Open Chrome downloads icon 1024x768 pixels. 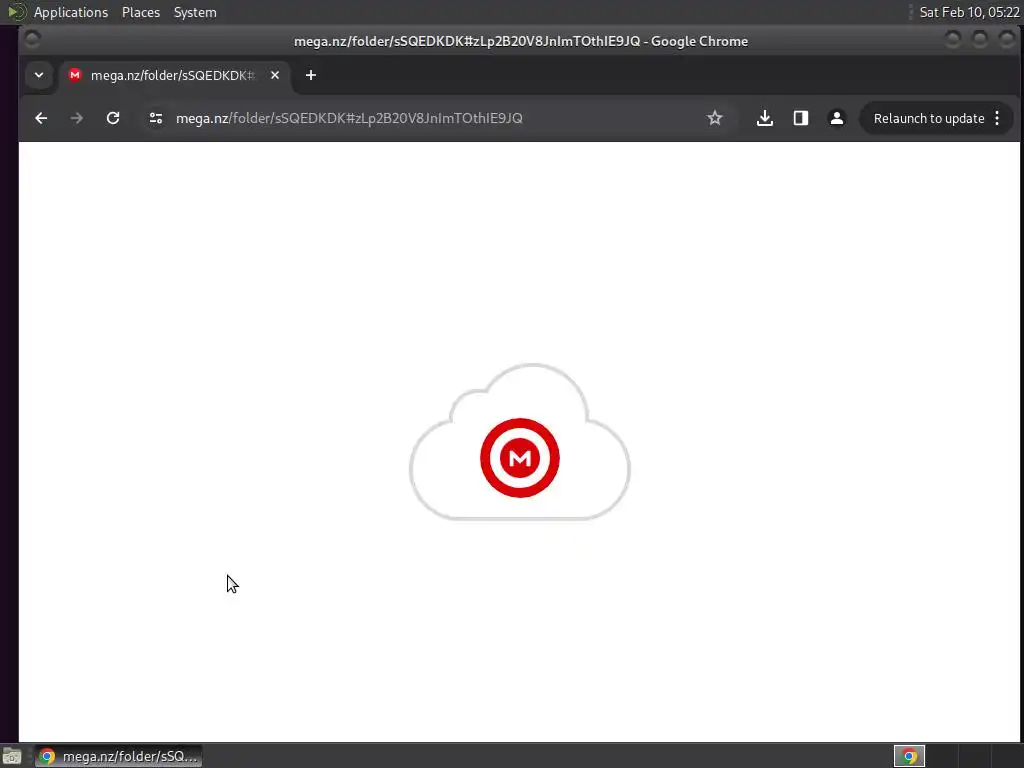[765, 118]
